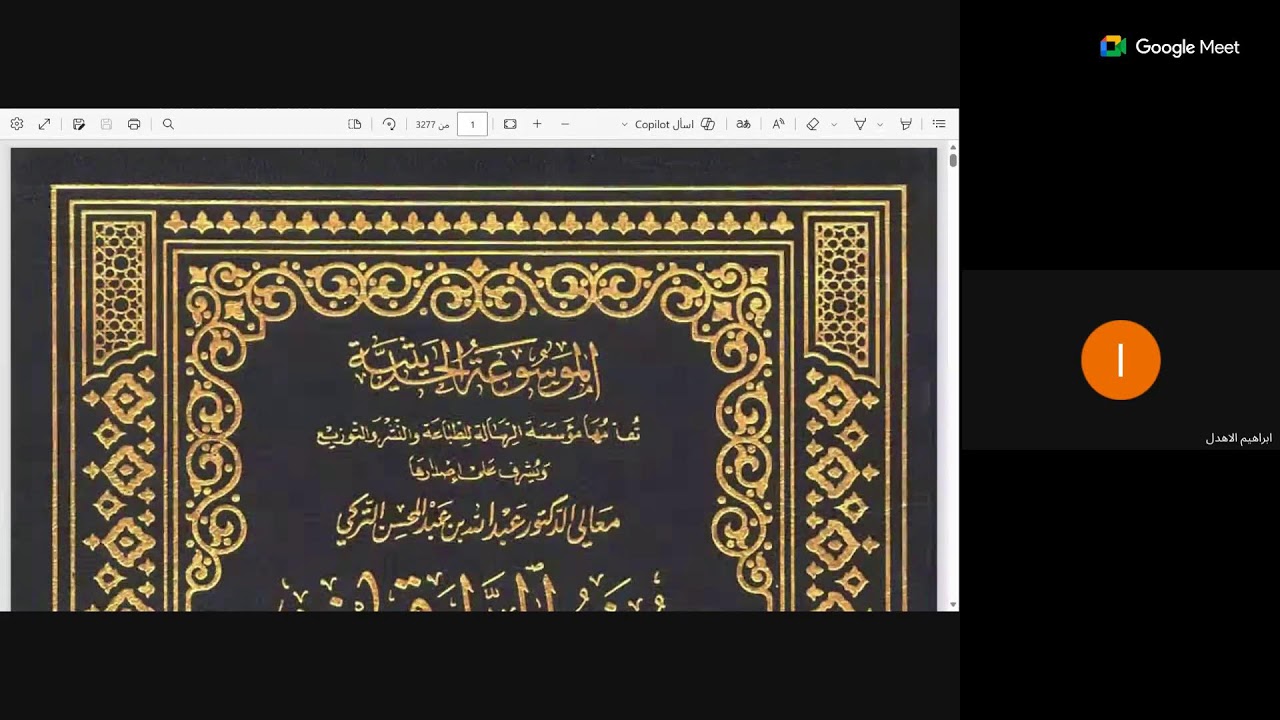The image size is (1280, 720).
Task: Fit page to width icon
Action: coord(510,124)
